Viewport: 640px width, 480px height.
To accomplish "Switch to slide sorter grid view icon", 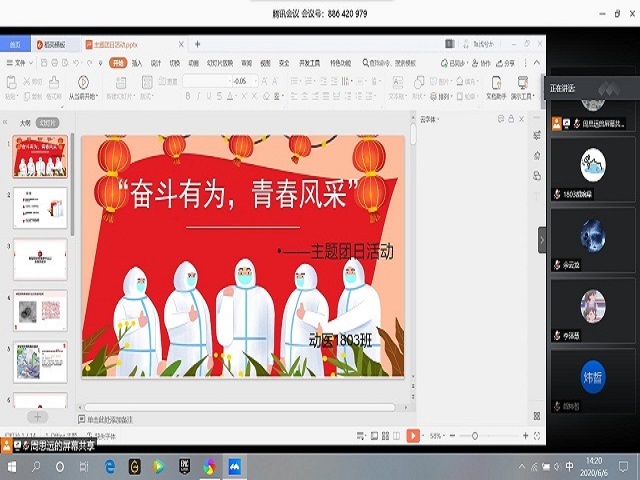I will [385, 436].
